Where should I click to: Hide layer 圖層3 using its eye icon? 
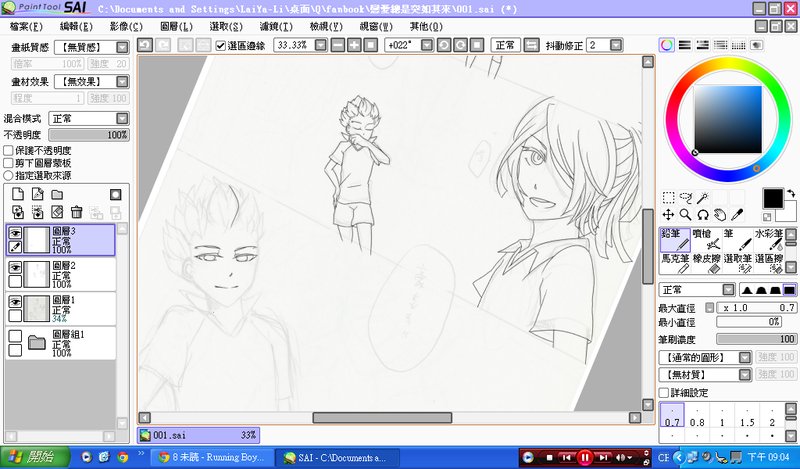click(15, 233)
